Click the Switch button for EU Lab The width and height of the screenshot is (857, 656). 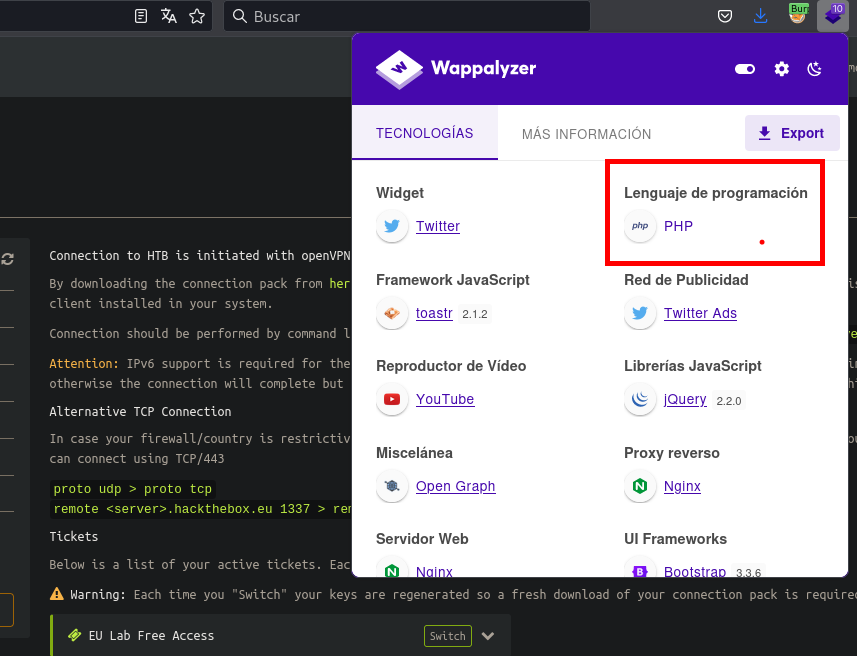(x=447, y=636)
